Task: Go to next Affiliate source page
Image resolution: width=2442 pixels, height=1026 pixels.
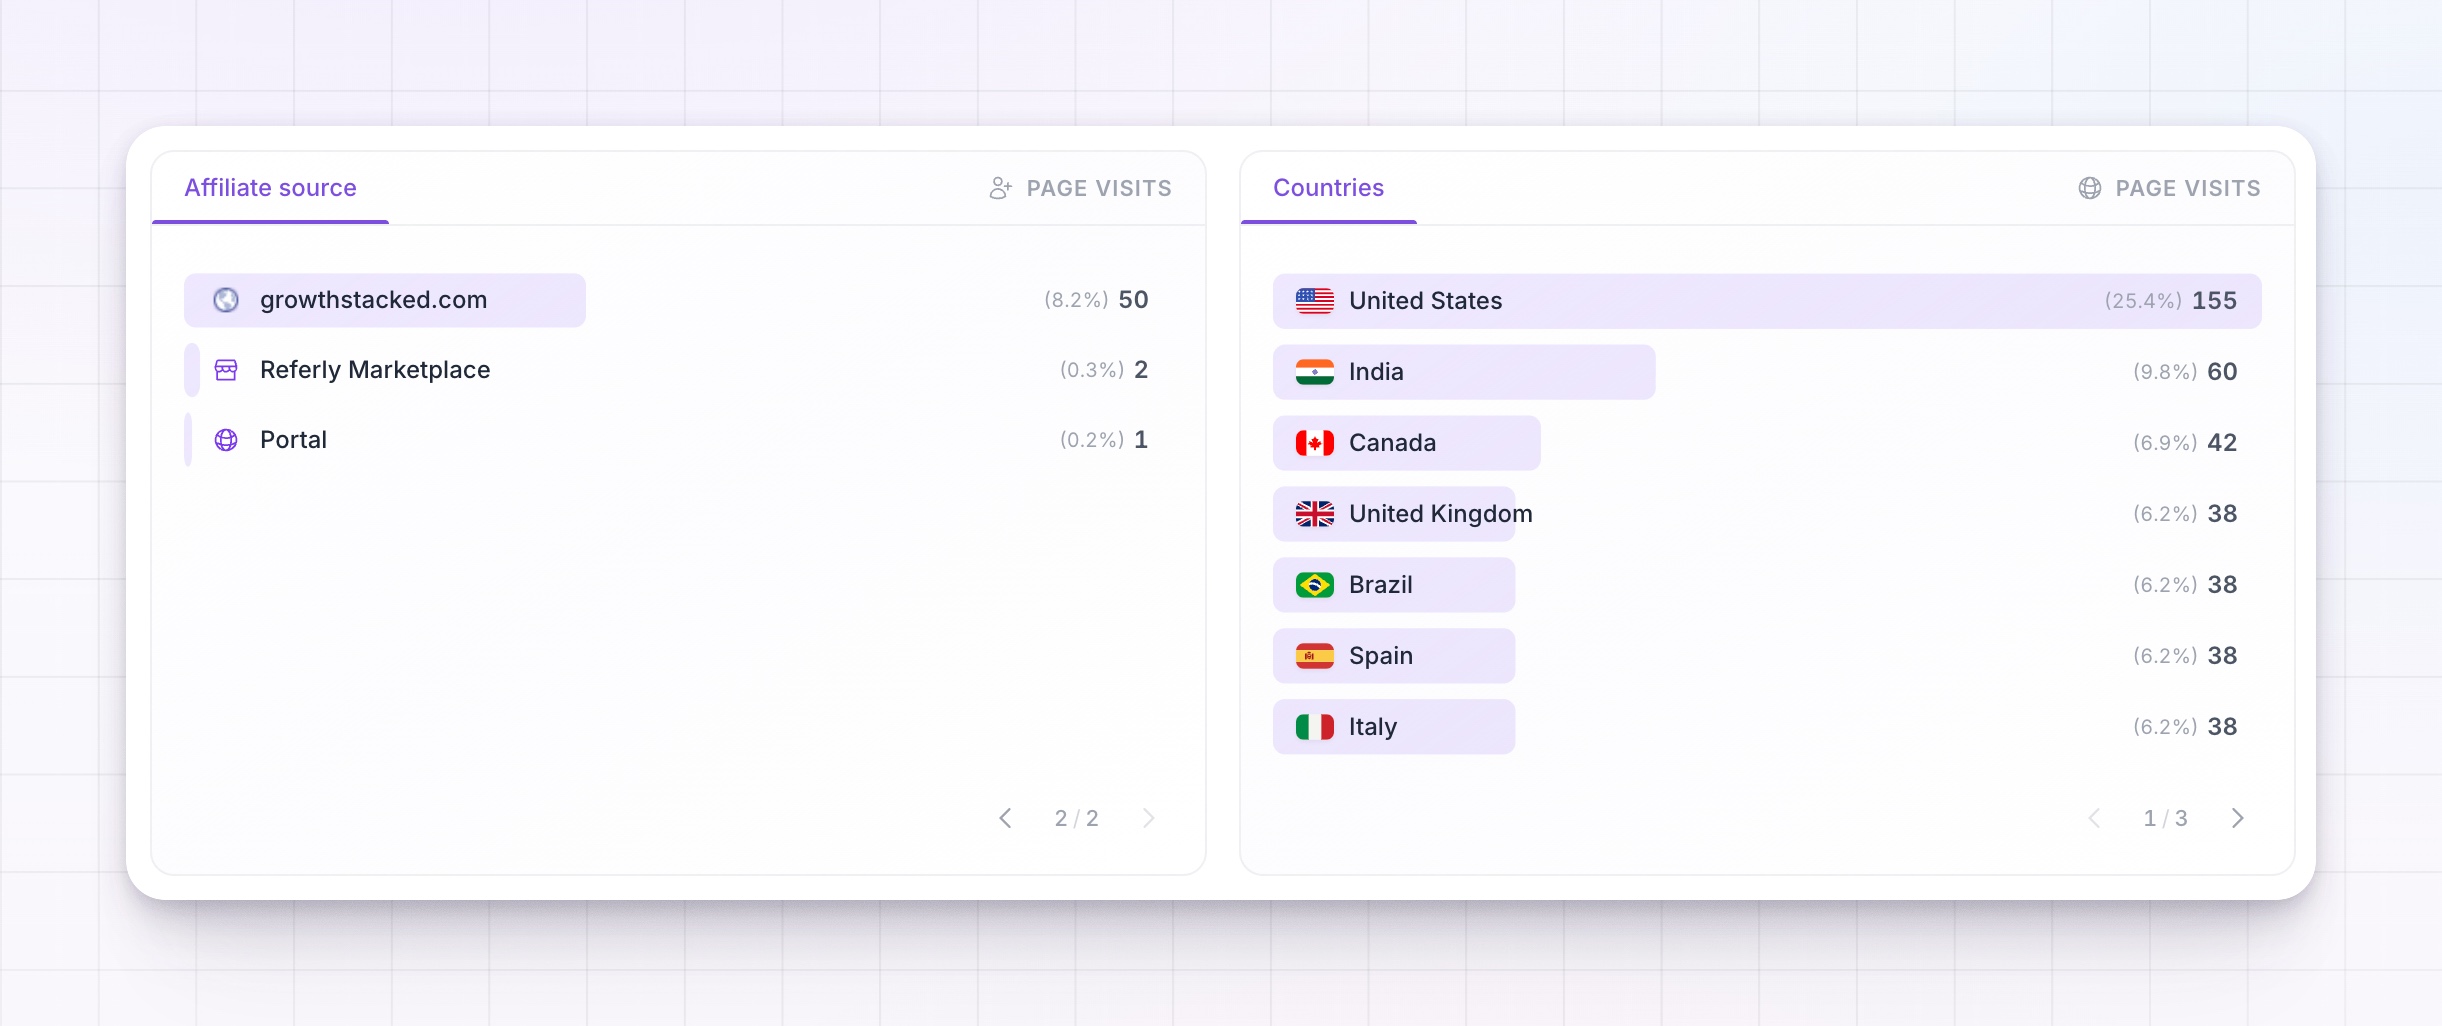Action: [1148, 818]
